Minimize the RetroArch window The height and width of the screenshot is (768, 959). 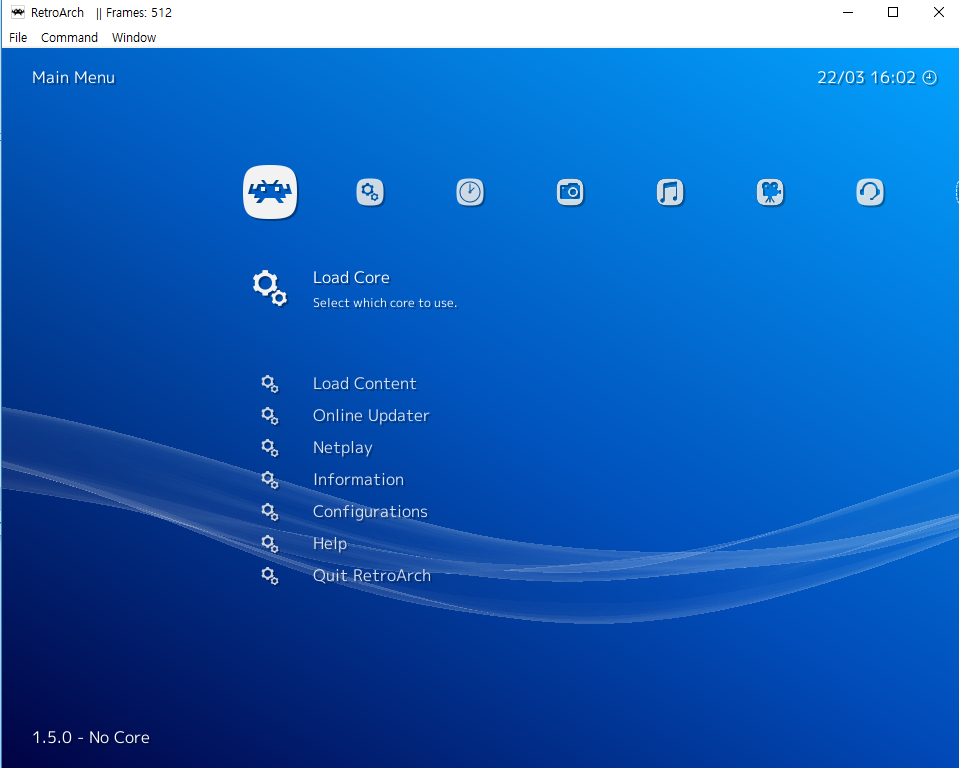(848, 12)
